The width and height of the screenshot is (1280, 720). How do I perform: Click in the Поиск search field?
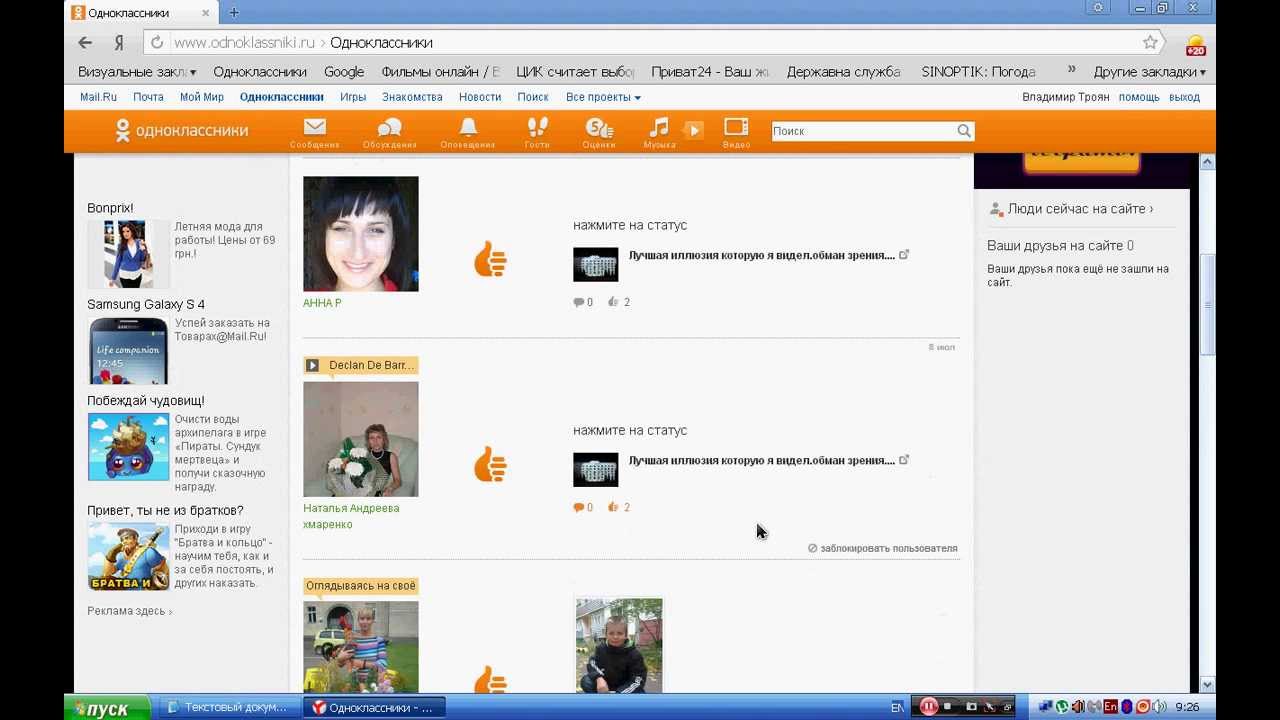click(862, 131)
